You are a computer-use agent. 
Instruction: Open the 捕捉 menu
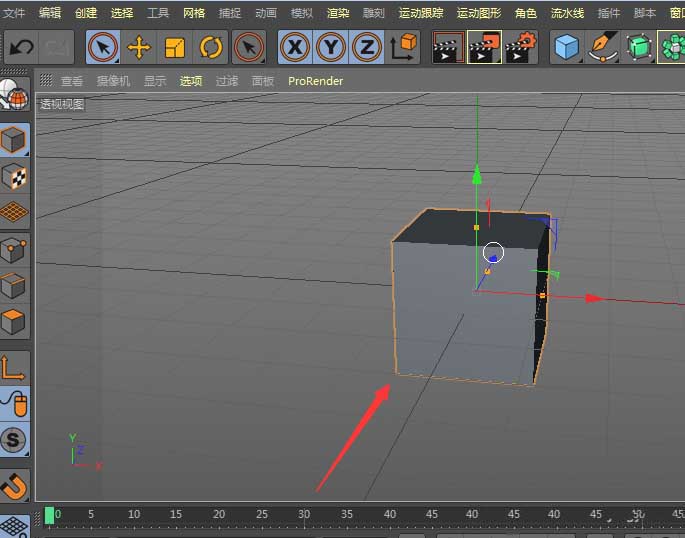point(230,13)
